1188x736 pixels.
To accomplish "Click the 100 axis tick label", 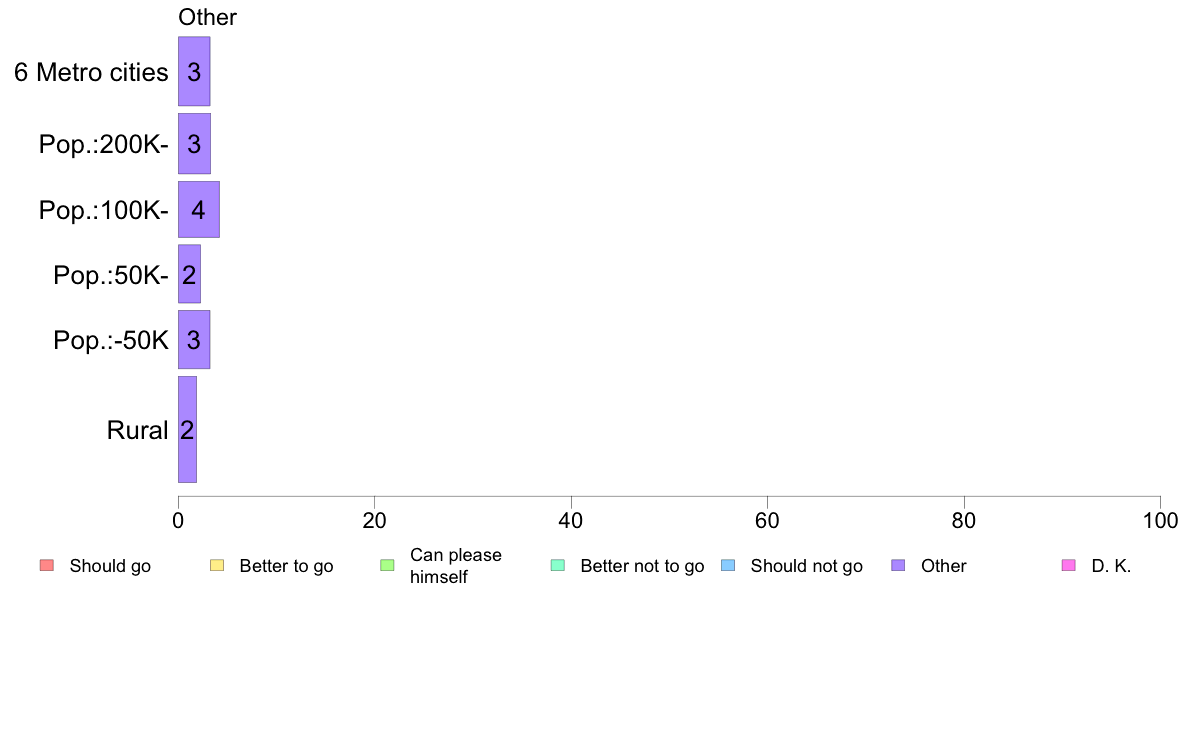I will [1160, 520].
